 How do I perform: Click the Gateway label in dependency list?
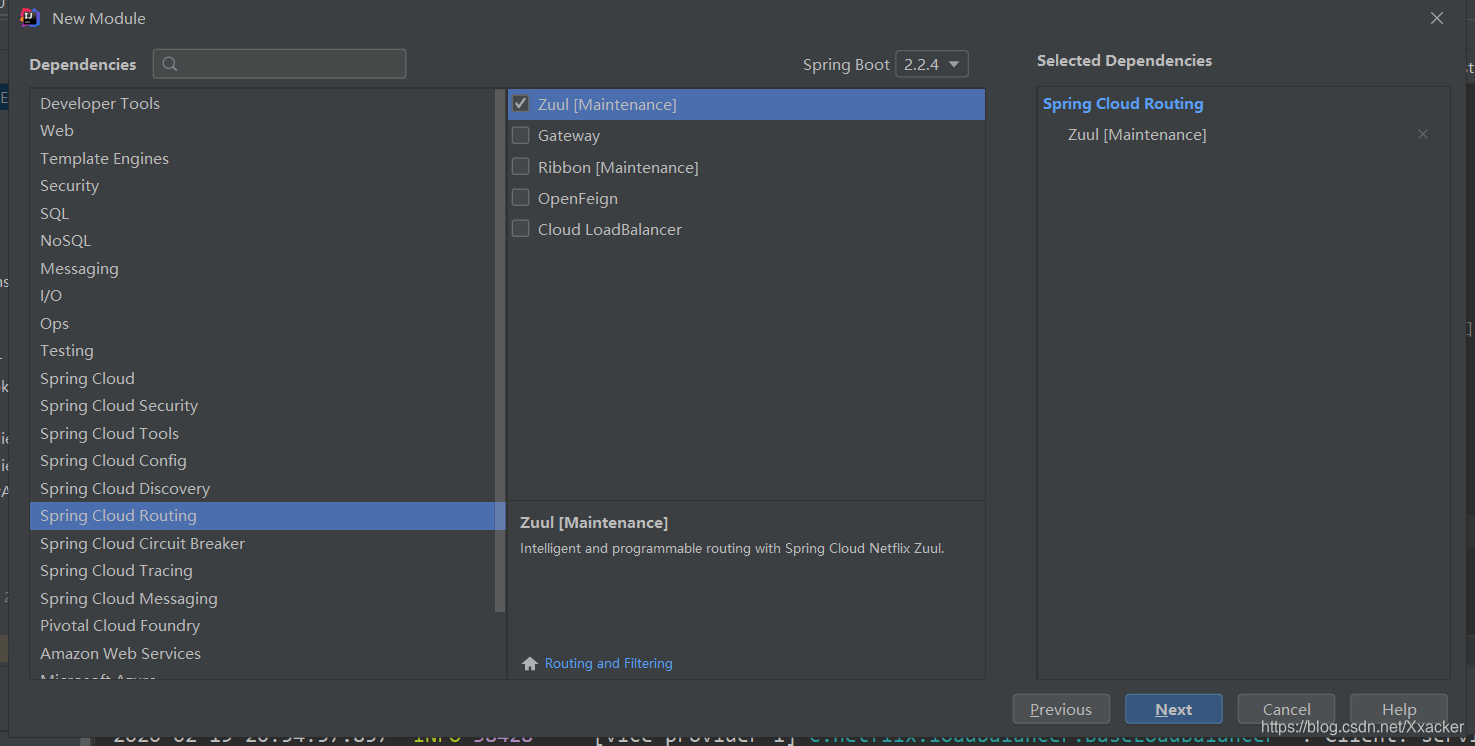[569, 136]
